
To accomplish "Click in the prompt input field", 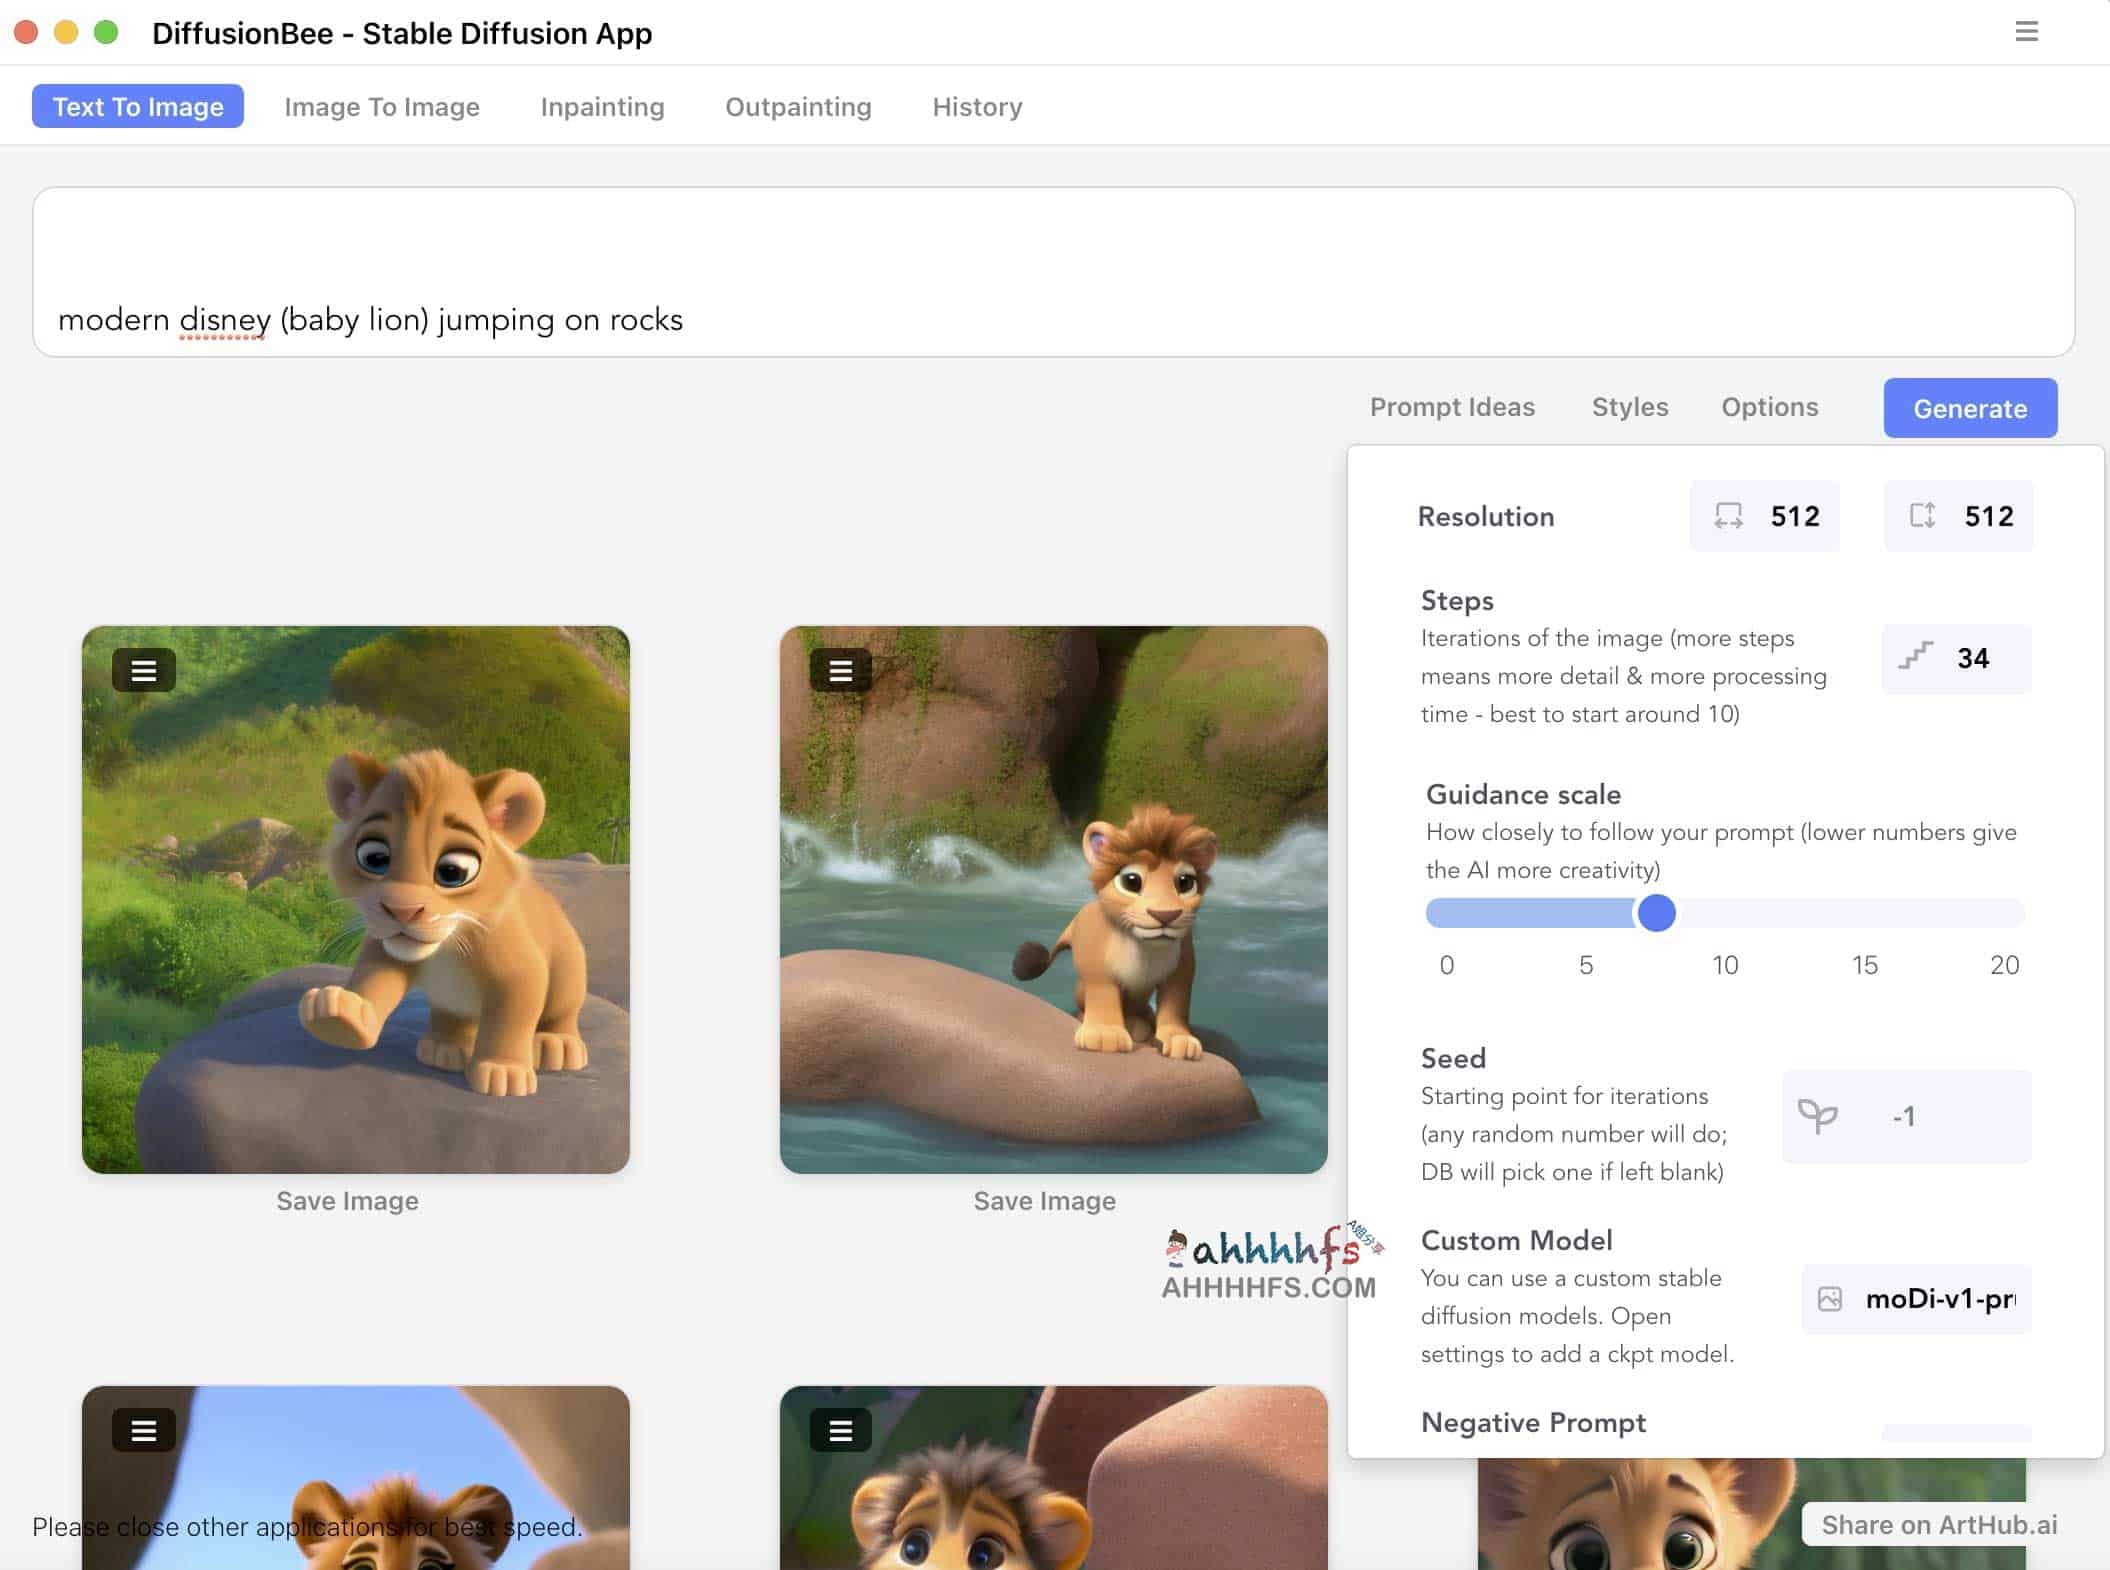I will click(1055, 272).
